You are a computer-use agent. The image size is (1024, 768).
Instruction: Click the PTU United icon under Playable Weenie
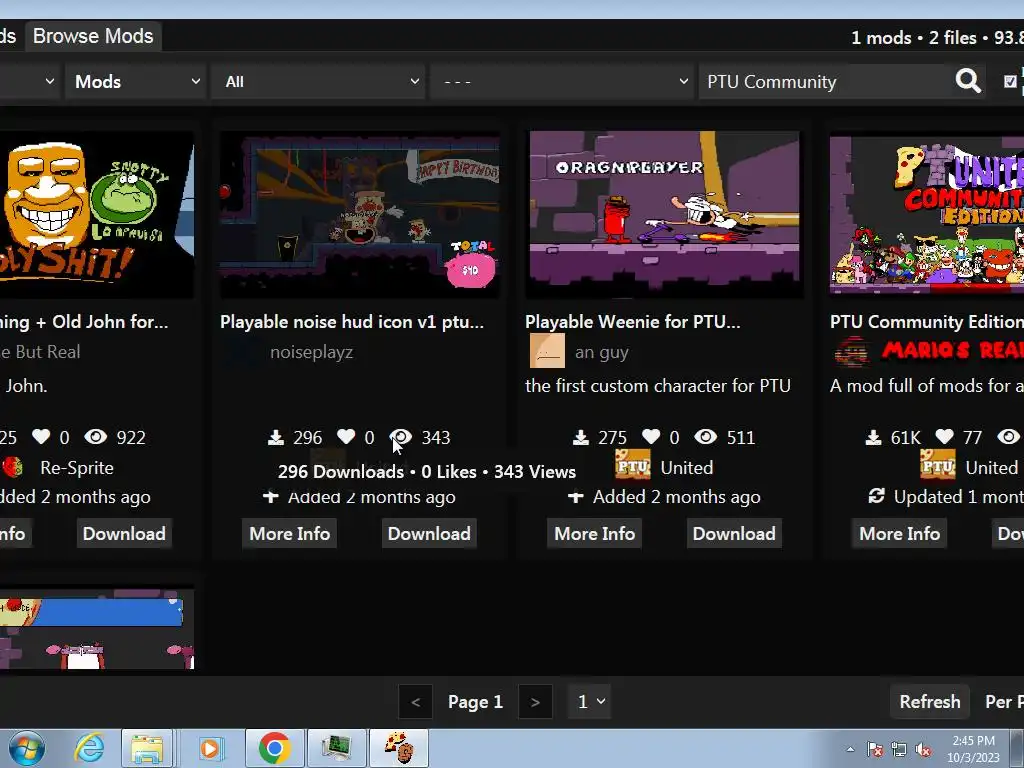pos(632,465)
